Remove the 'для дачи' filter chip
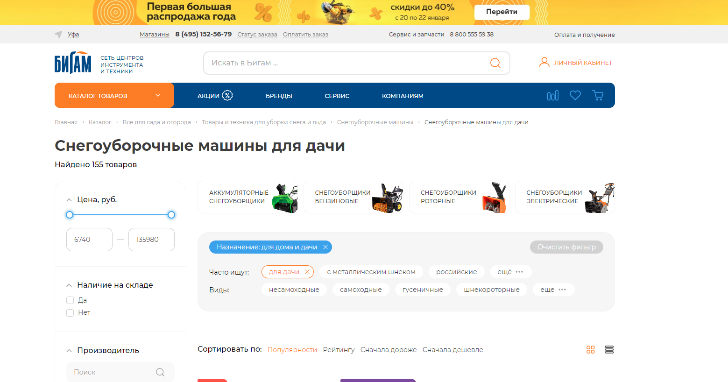The width and height of the screenshot is (728, 382). 307,272
